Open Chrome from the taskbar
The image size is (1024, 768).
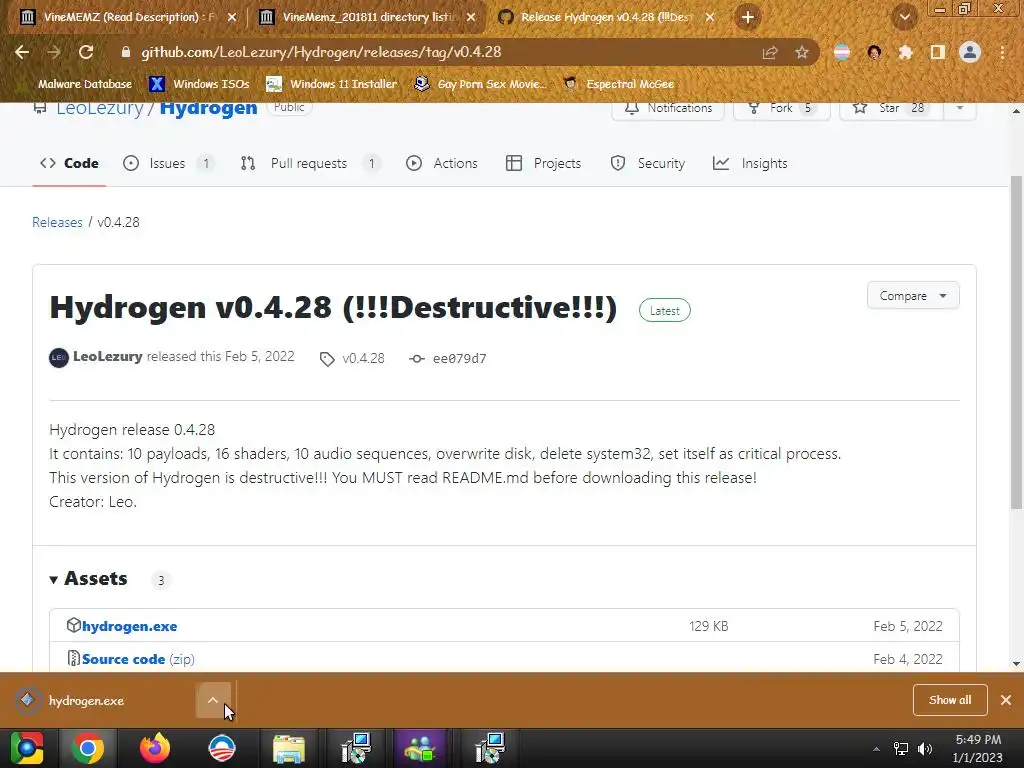(x=88, y=748)
